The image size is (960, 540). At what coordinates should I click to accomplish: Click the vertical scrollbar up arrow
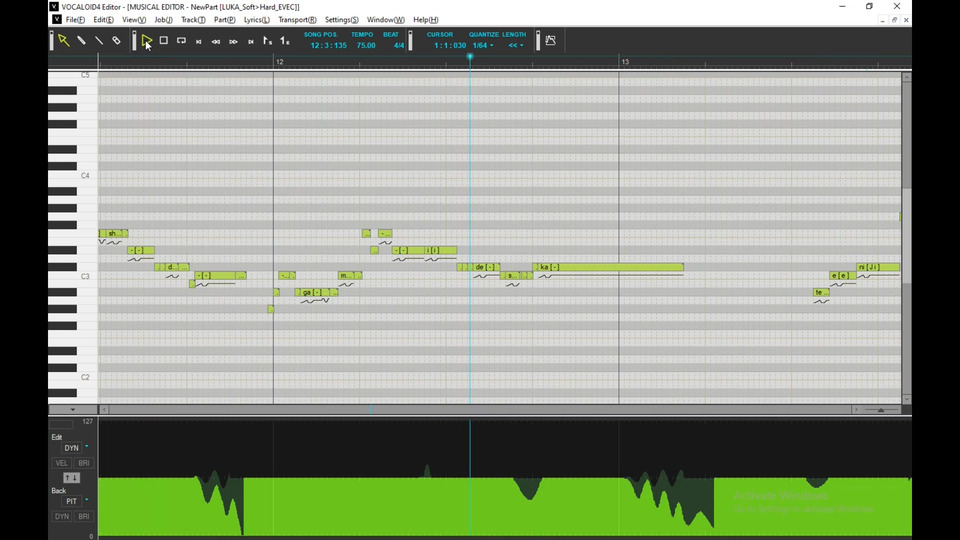[907, 77]
